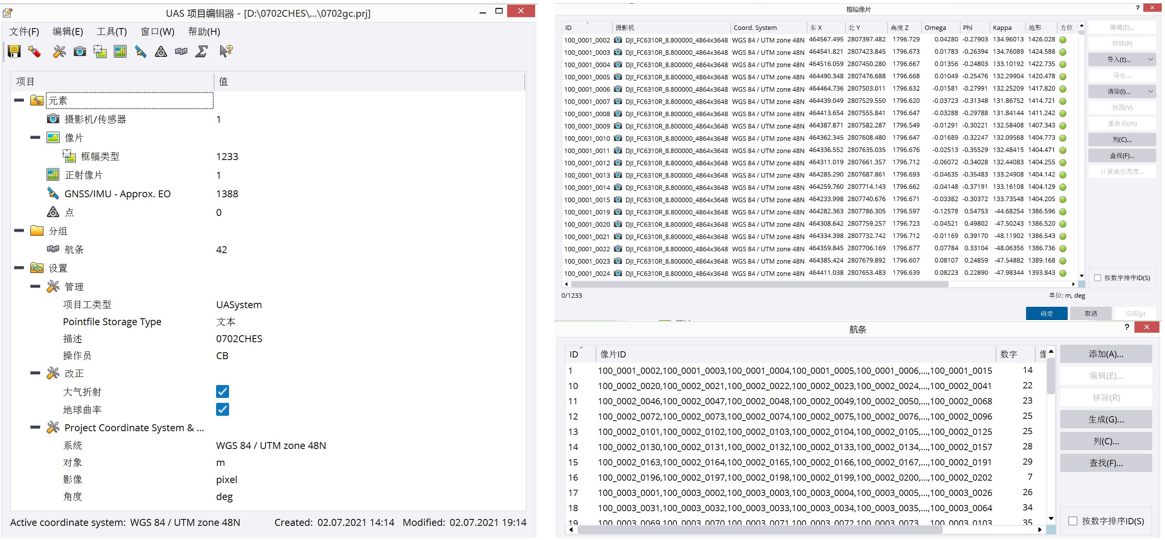
Task: Click the 生成(G)... button
Action: coord(1105,419)
